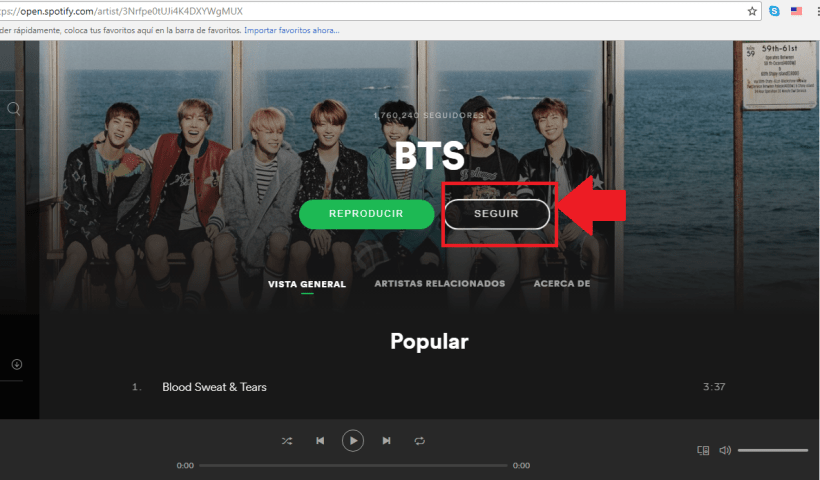This screenshot has height=480, width=820.
Task: Skip to next track
Action: [386, 441]
